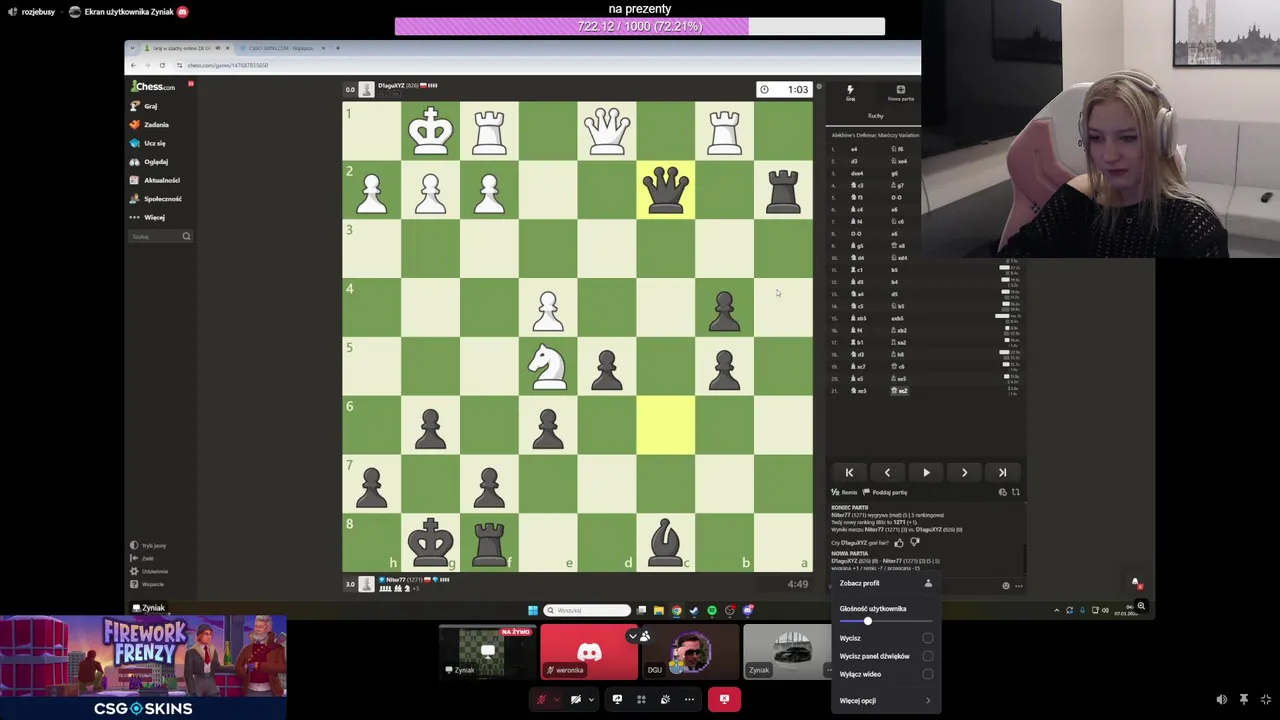Click the chess.com search field
Image resolution: width=1280 pixels, height=720 pixels.
coord(160,237)
